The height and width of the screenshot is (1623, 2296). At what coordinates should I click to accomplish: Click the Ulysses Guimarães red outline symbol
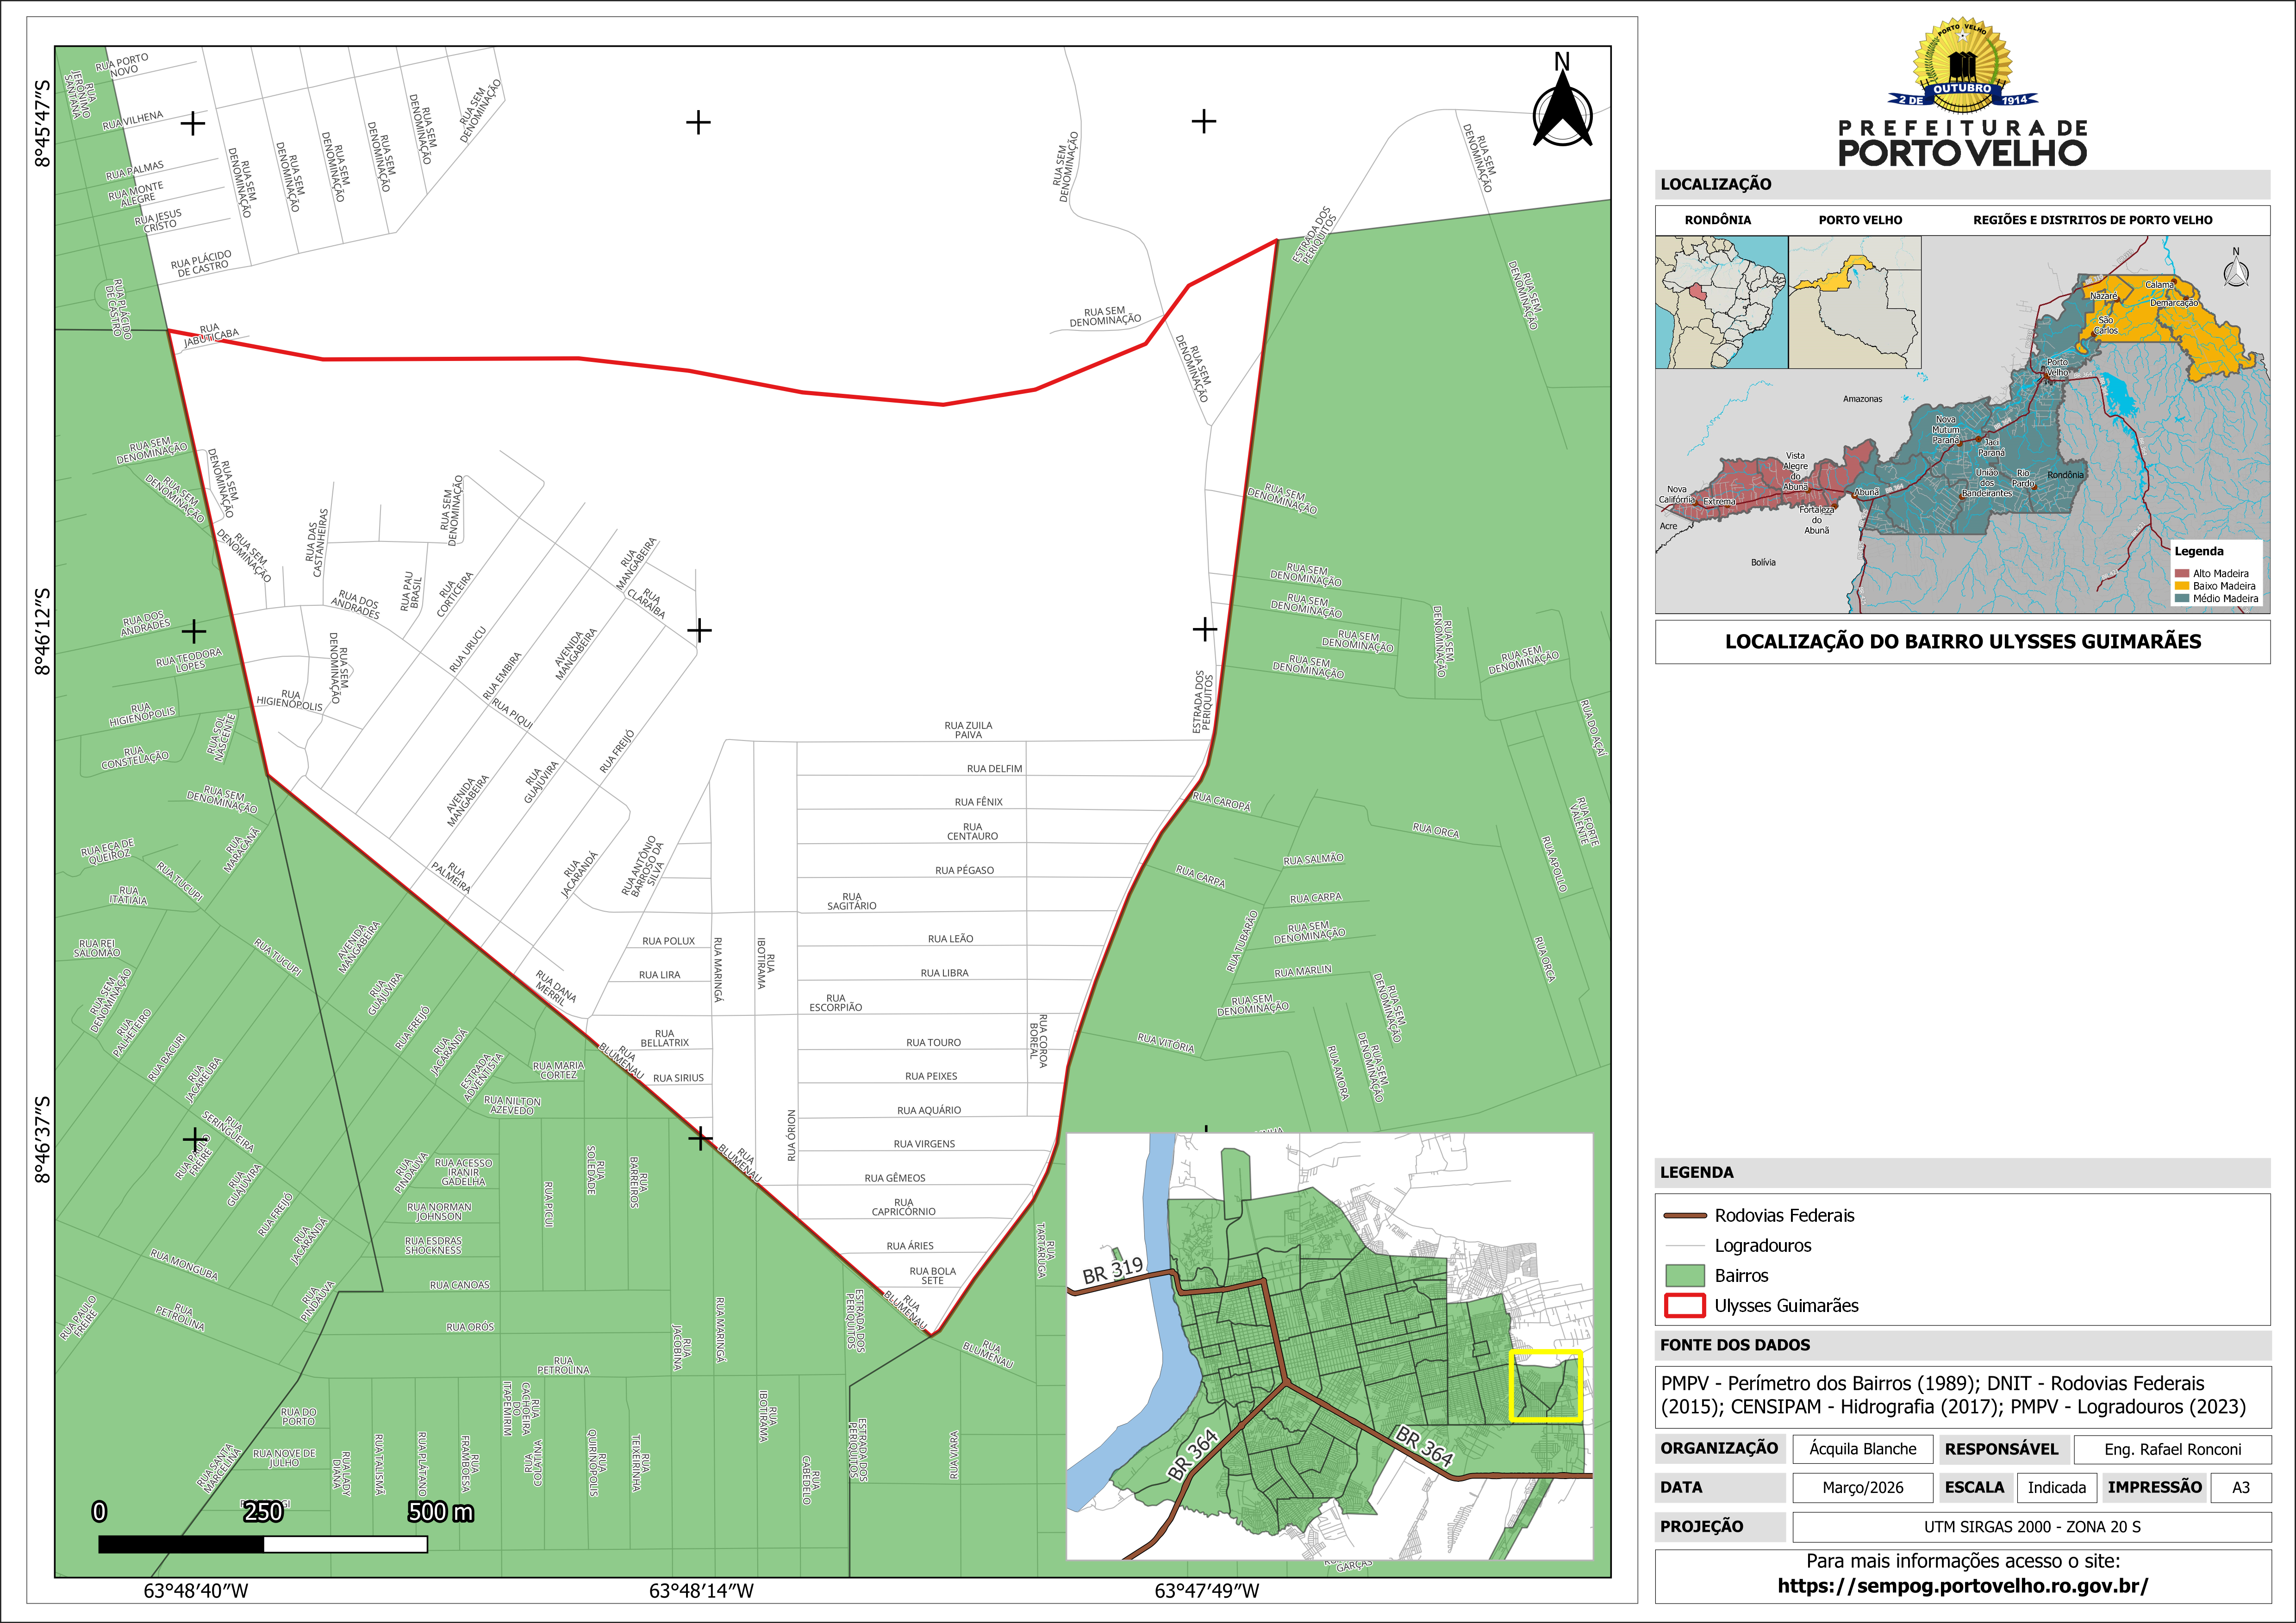[1684, 1305]
